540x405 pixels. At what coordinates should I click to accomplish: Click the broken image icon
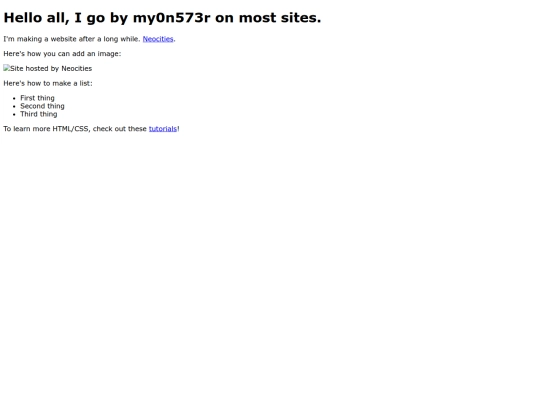pos(7,68)
